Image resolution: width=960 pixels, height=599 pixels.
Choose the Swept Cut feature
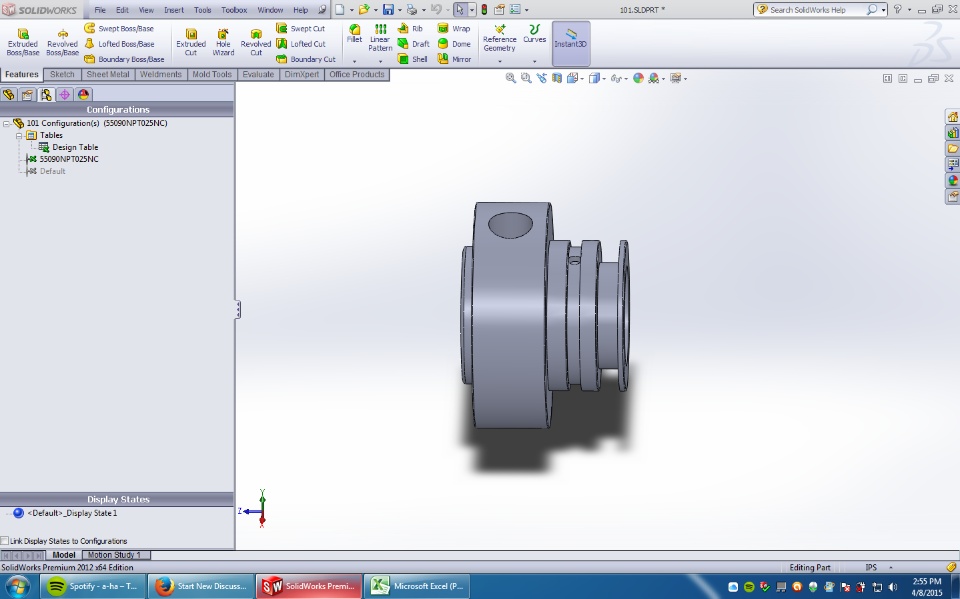tap(301, 28)
